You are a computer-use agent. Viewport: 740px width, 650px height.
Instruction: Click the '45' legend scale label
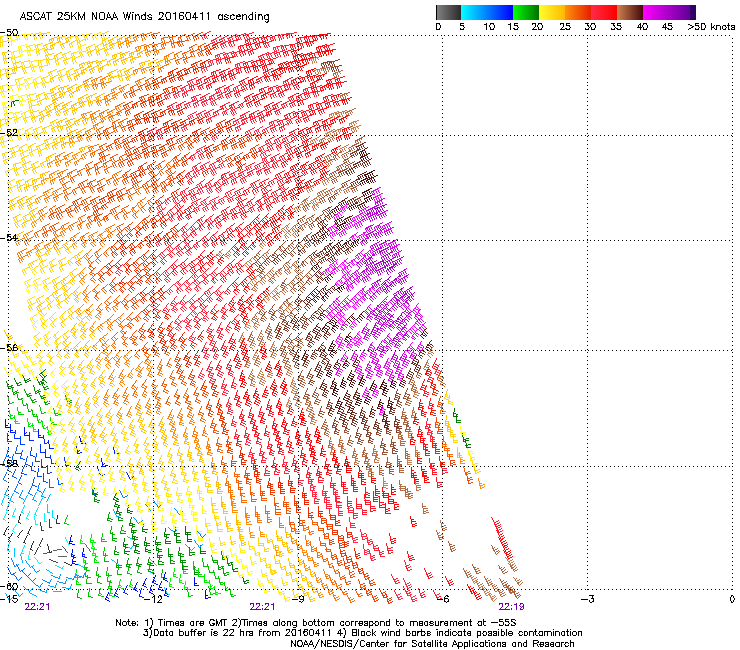667,26
